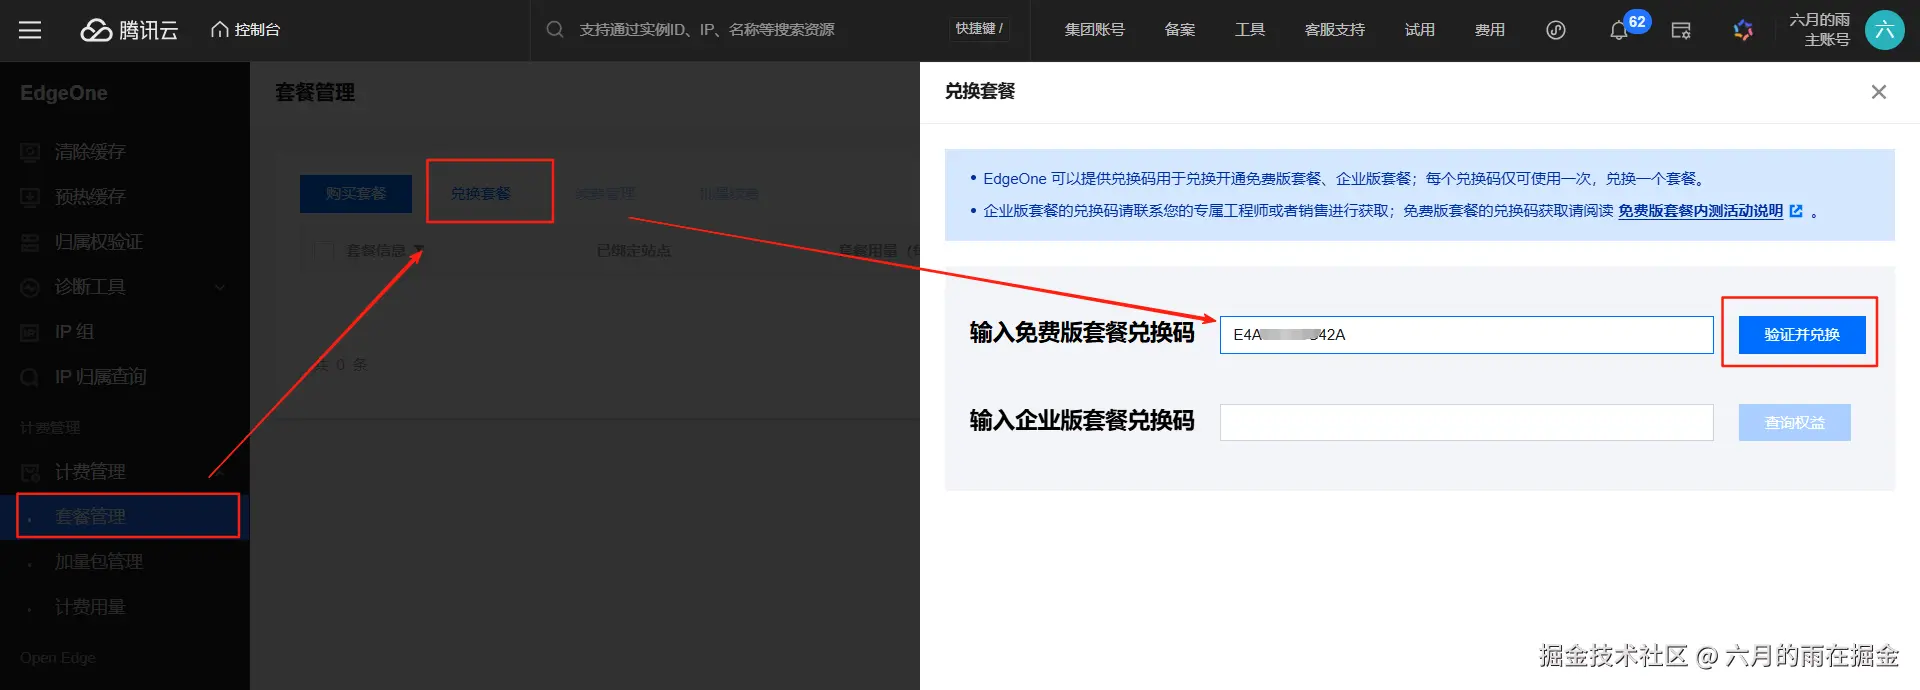Click the free plan redemption code field
Viewport: 1920px width, 690px height.
point(1466,335)
